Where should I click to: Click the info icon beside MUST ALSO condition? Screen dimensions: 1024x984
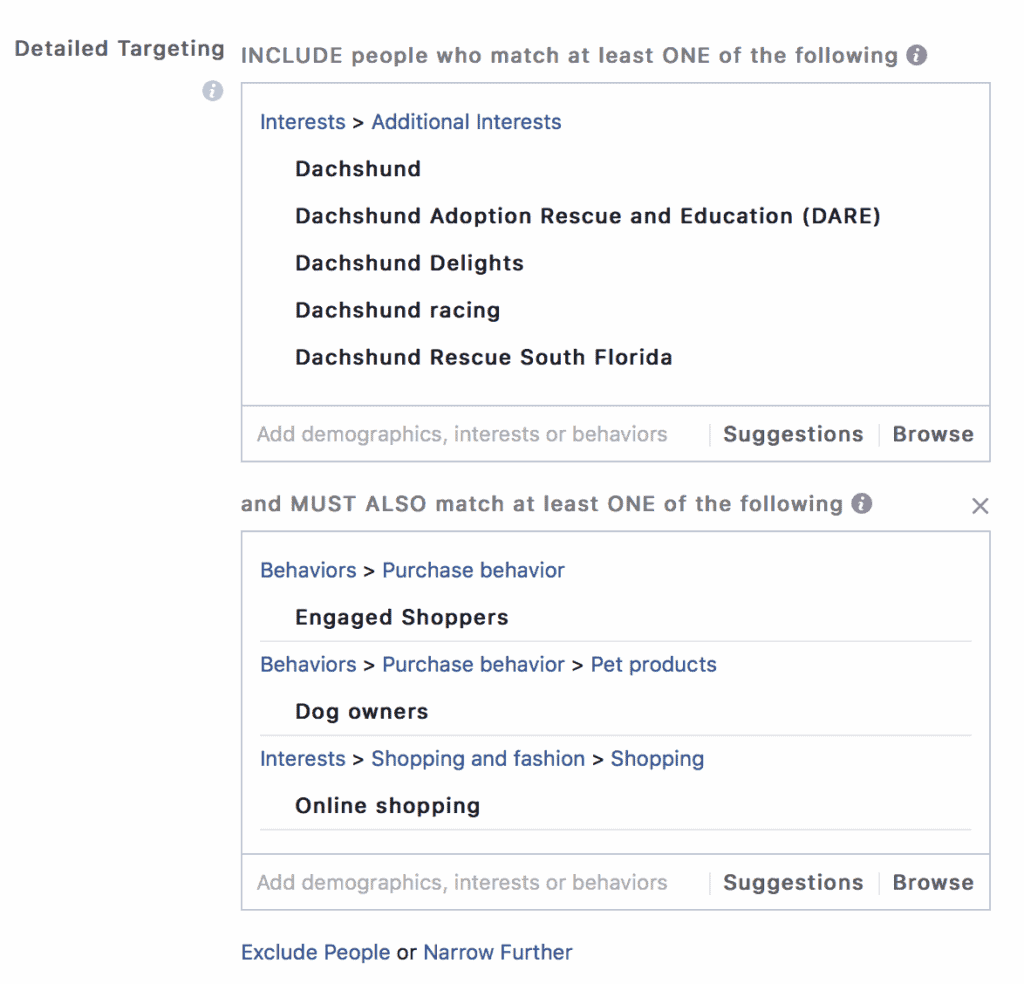pos(862,505)
